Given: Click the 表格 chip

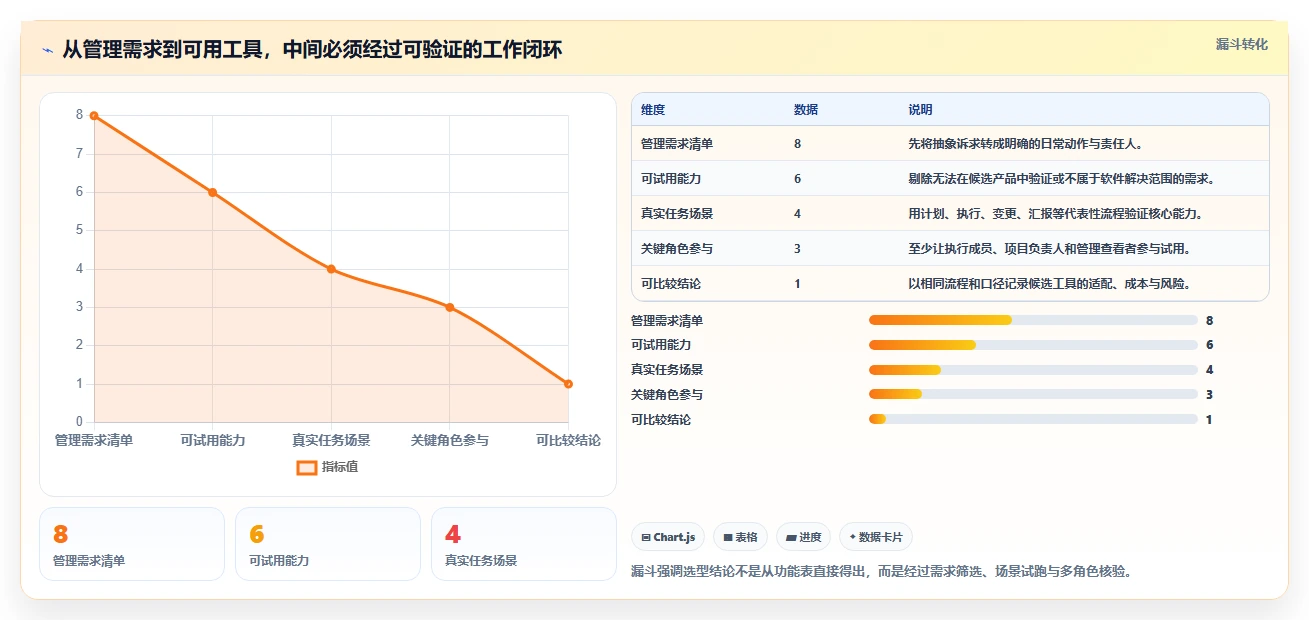Looking at the screenshot, I should coord(741,537).
